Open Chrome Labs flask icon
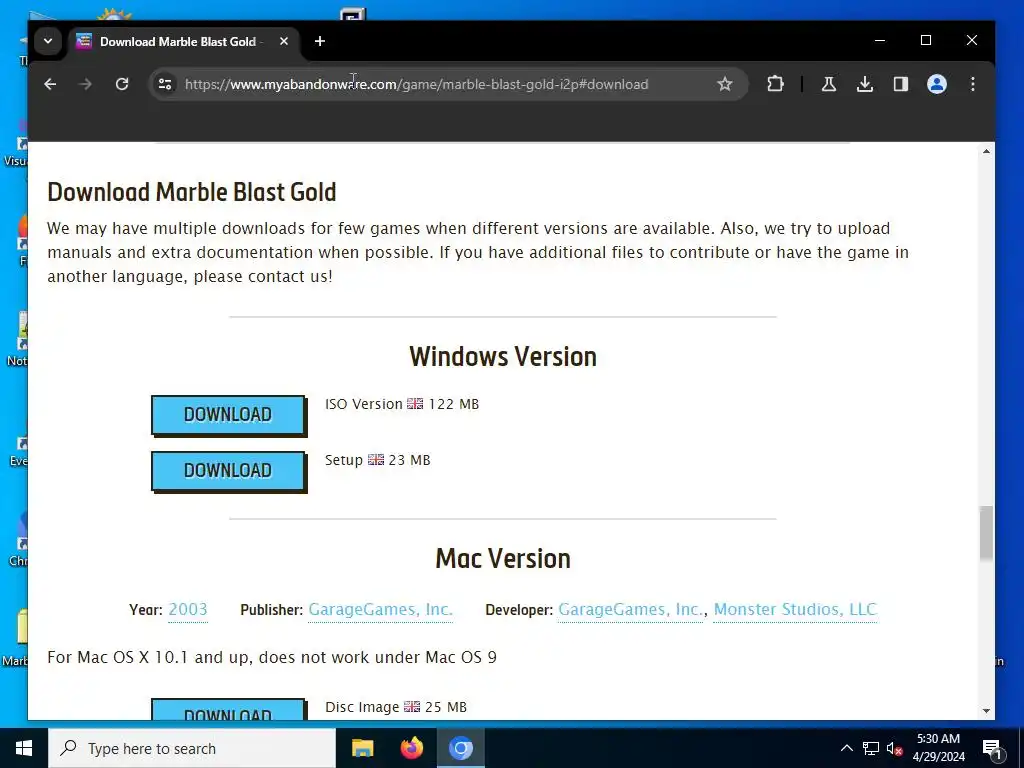Image resolution: width=1024 pixels, height=768 pixels. (829, 84)
